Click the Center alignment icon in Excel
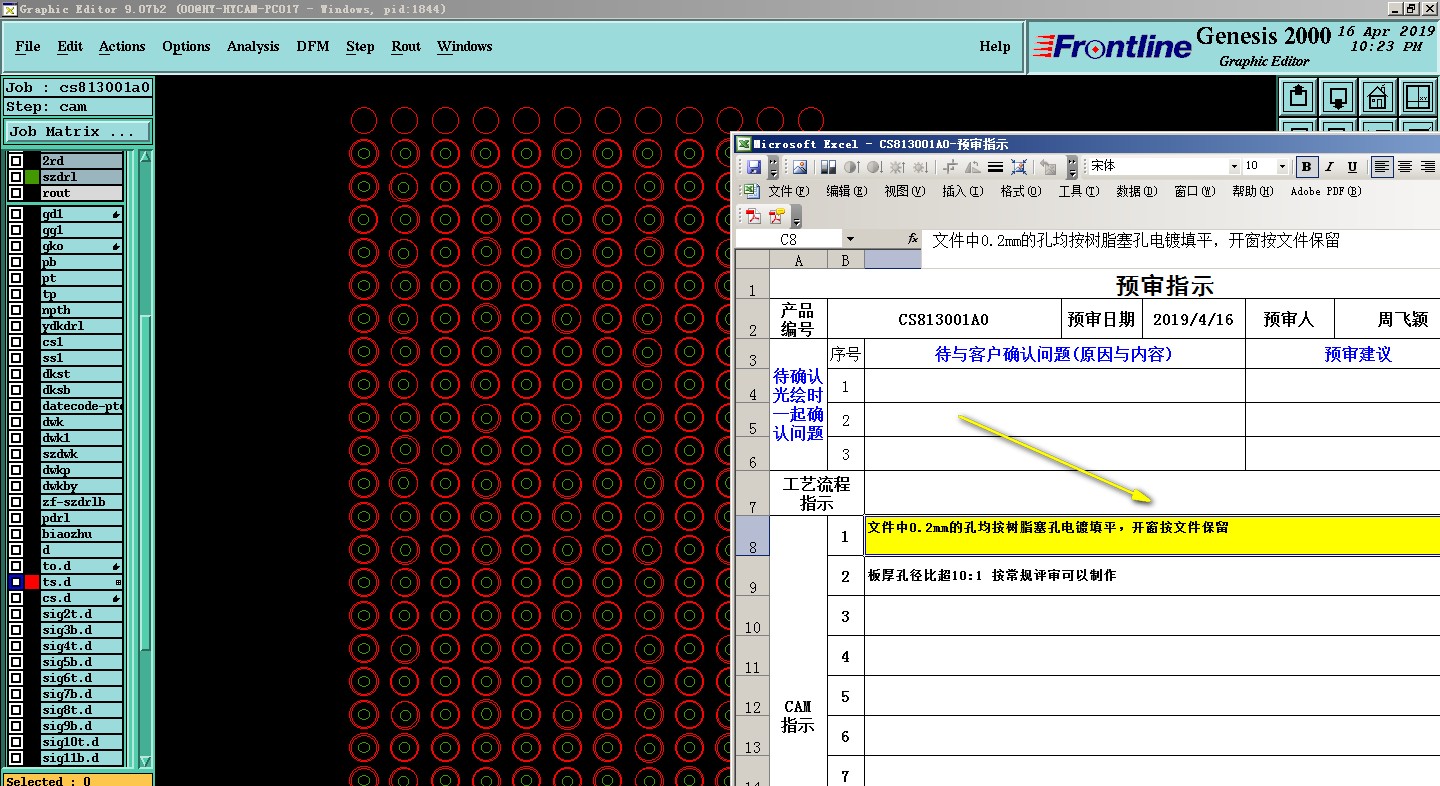Image resolution: width=1440 pixels, height=786 pixels. pos(1405,166)
